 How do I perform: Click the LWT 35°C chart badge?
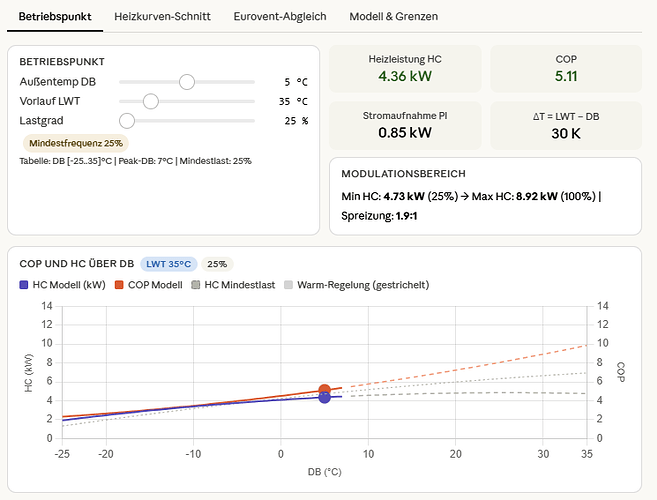point(168,264)
